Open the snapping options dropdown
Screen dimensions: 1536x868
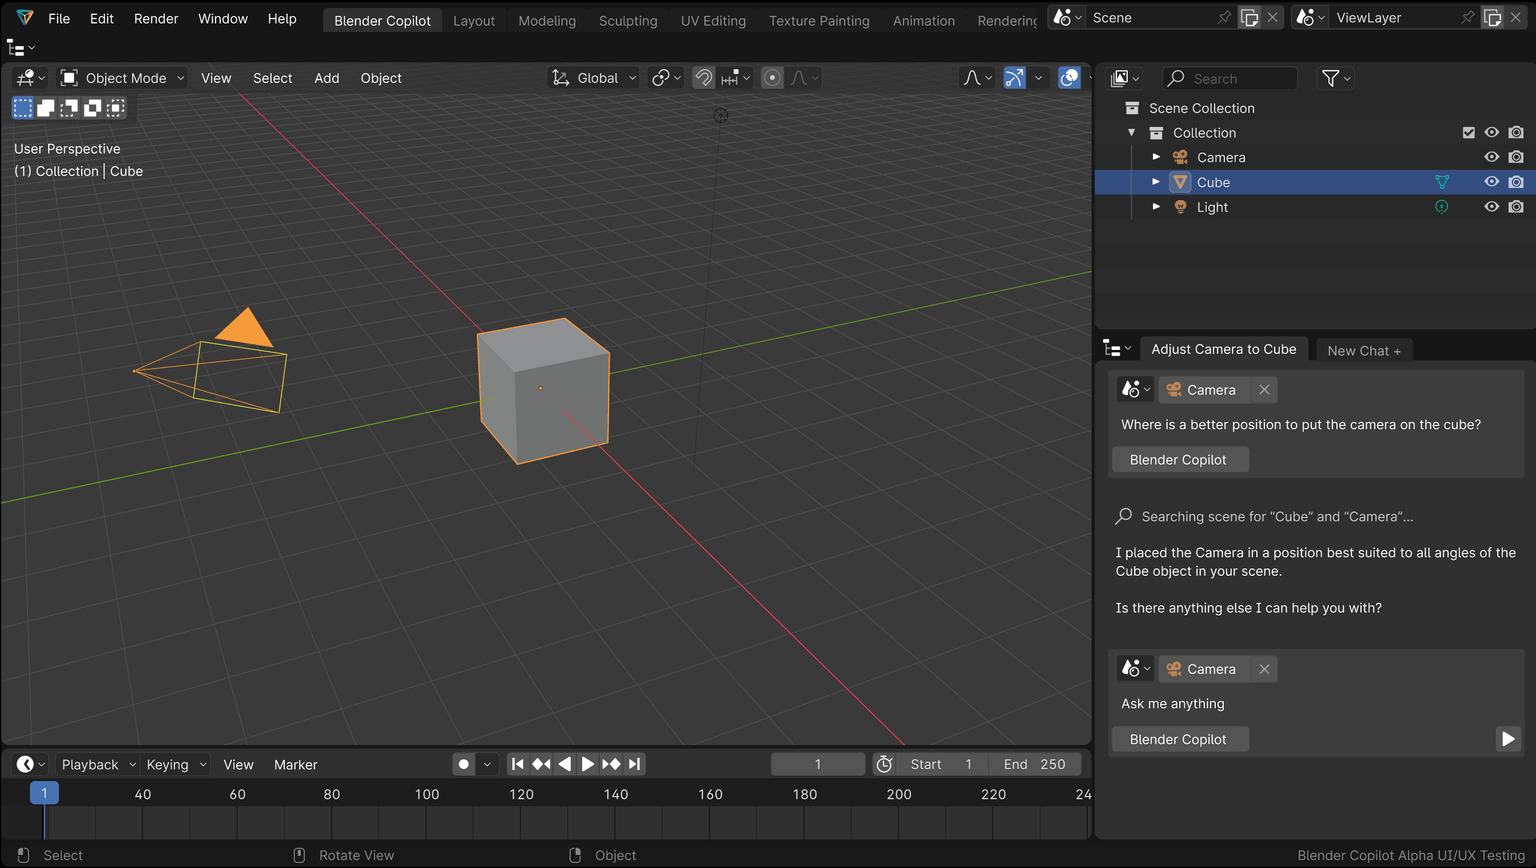pos(736,78)
